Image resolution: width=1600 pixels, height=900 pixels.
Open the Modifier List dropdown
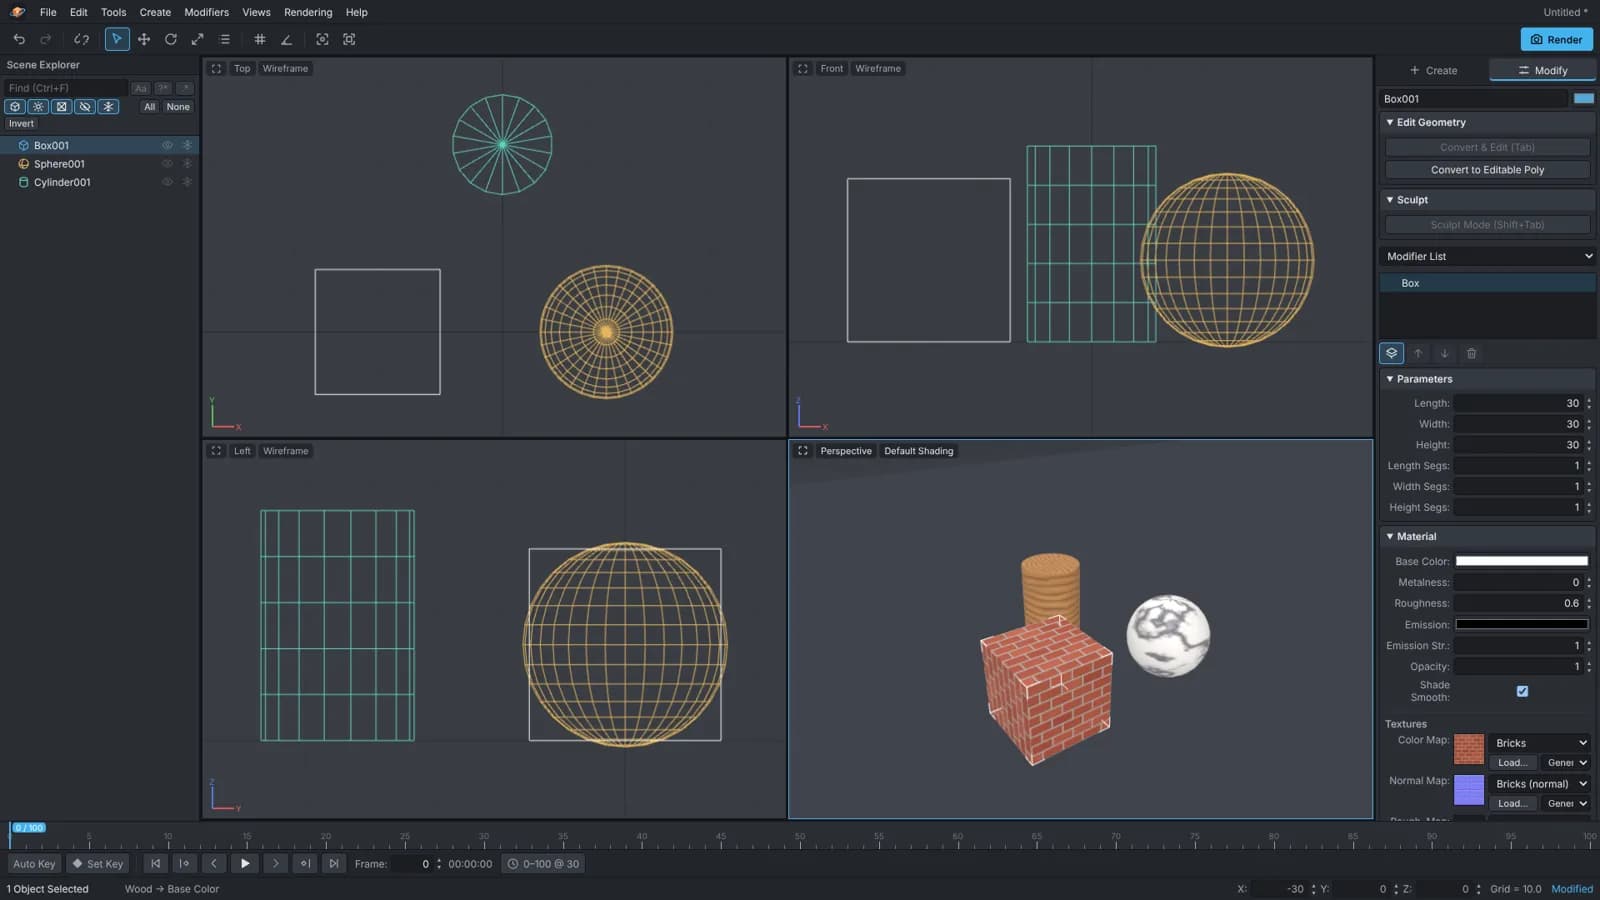click(x=1488, y=256)
